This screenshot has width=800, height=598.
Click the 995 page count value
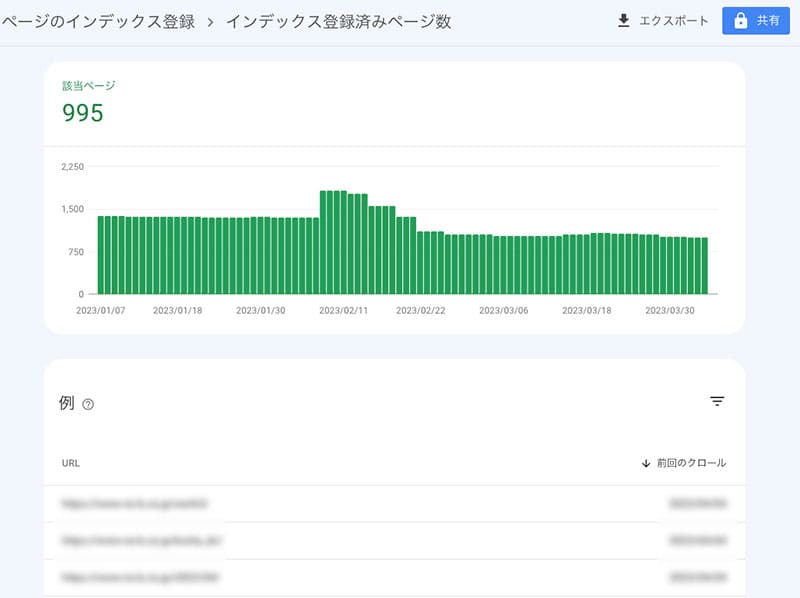[83, 113]
